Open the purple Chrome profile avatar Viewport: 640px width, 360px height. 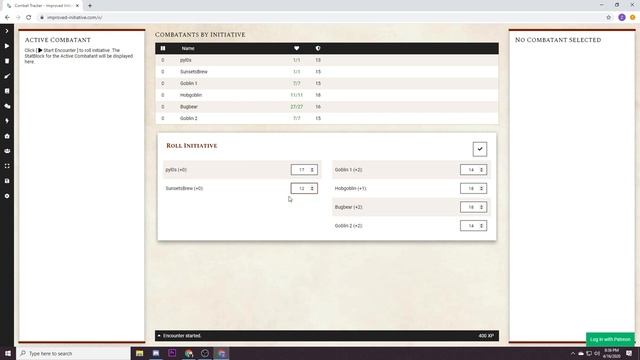(x=622, y=18)
